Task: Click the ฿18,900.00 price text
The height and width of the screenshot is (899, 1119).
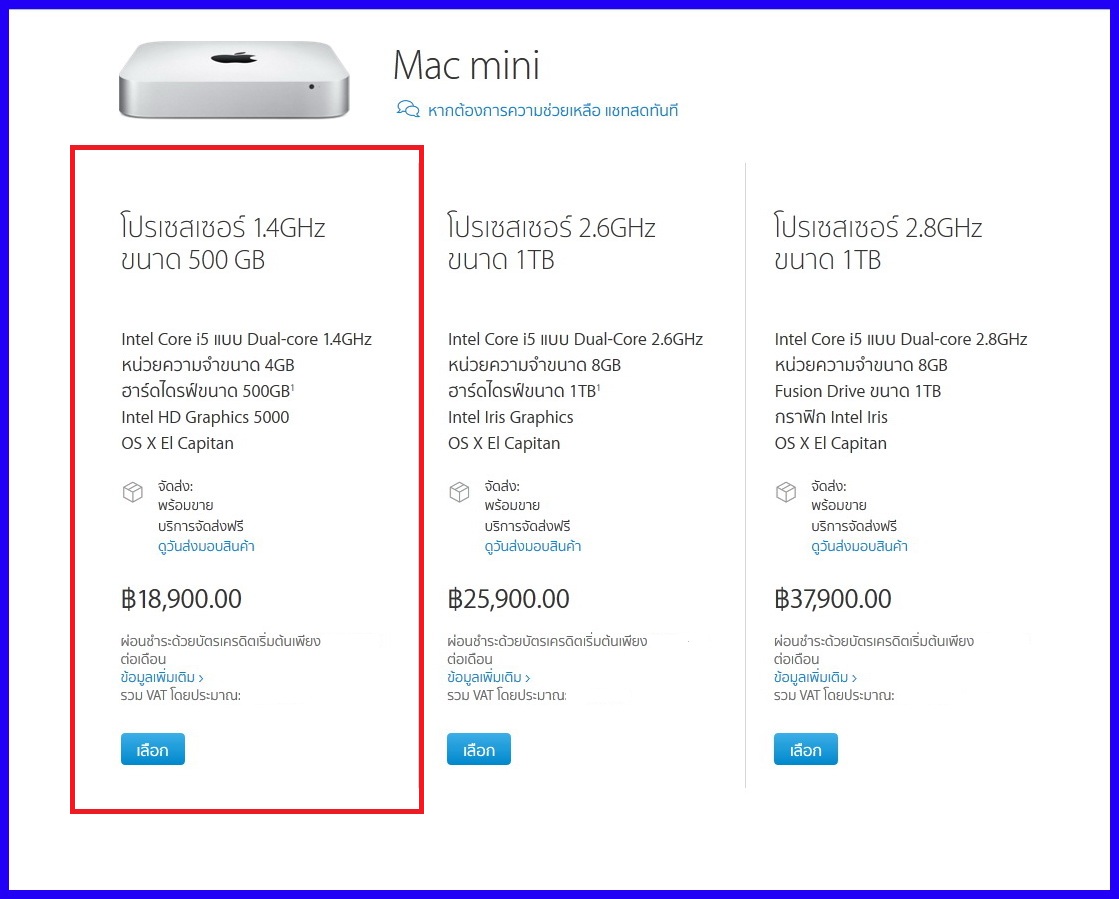Action: 181,599
